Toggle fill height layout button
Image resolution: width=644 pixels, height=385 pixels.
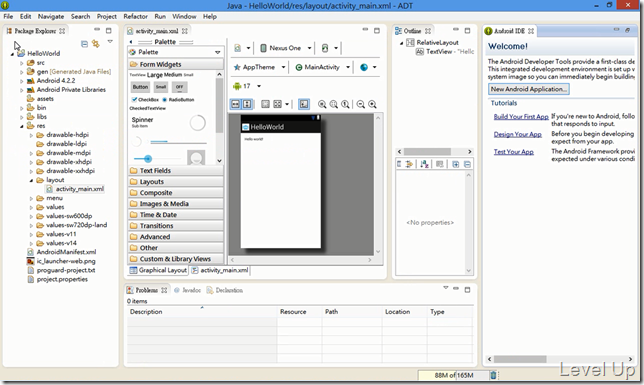point(247,104)
